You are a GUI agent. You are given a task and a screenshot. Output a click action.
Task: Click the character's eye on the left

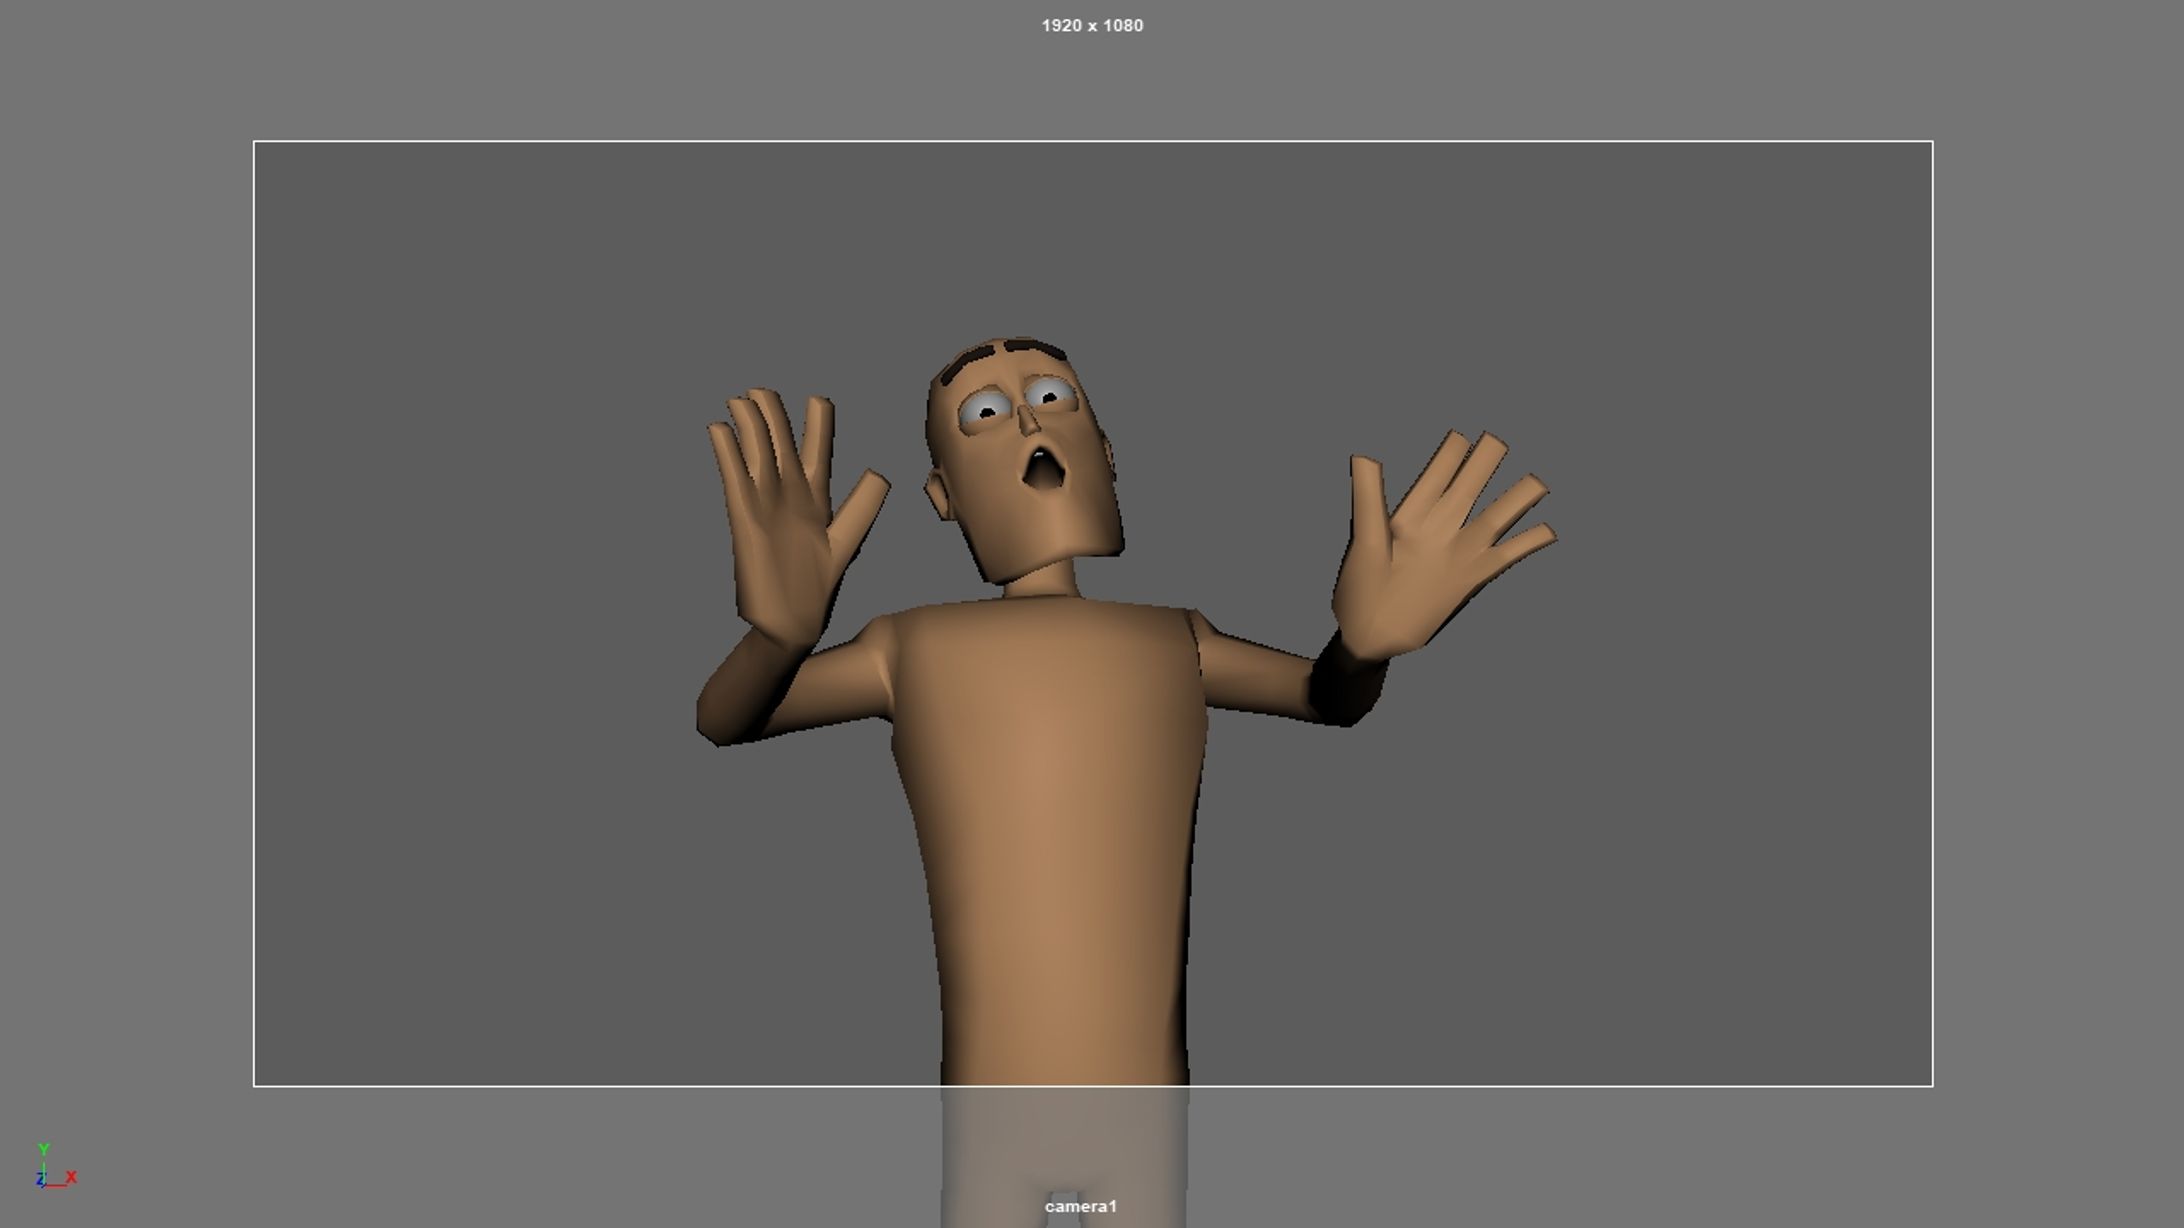(986, 409)
